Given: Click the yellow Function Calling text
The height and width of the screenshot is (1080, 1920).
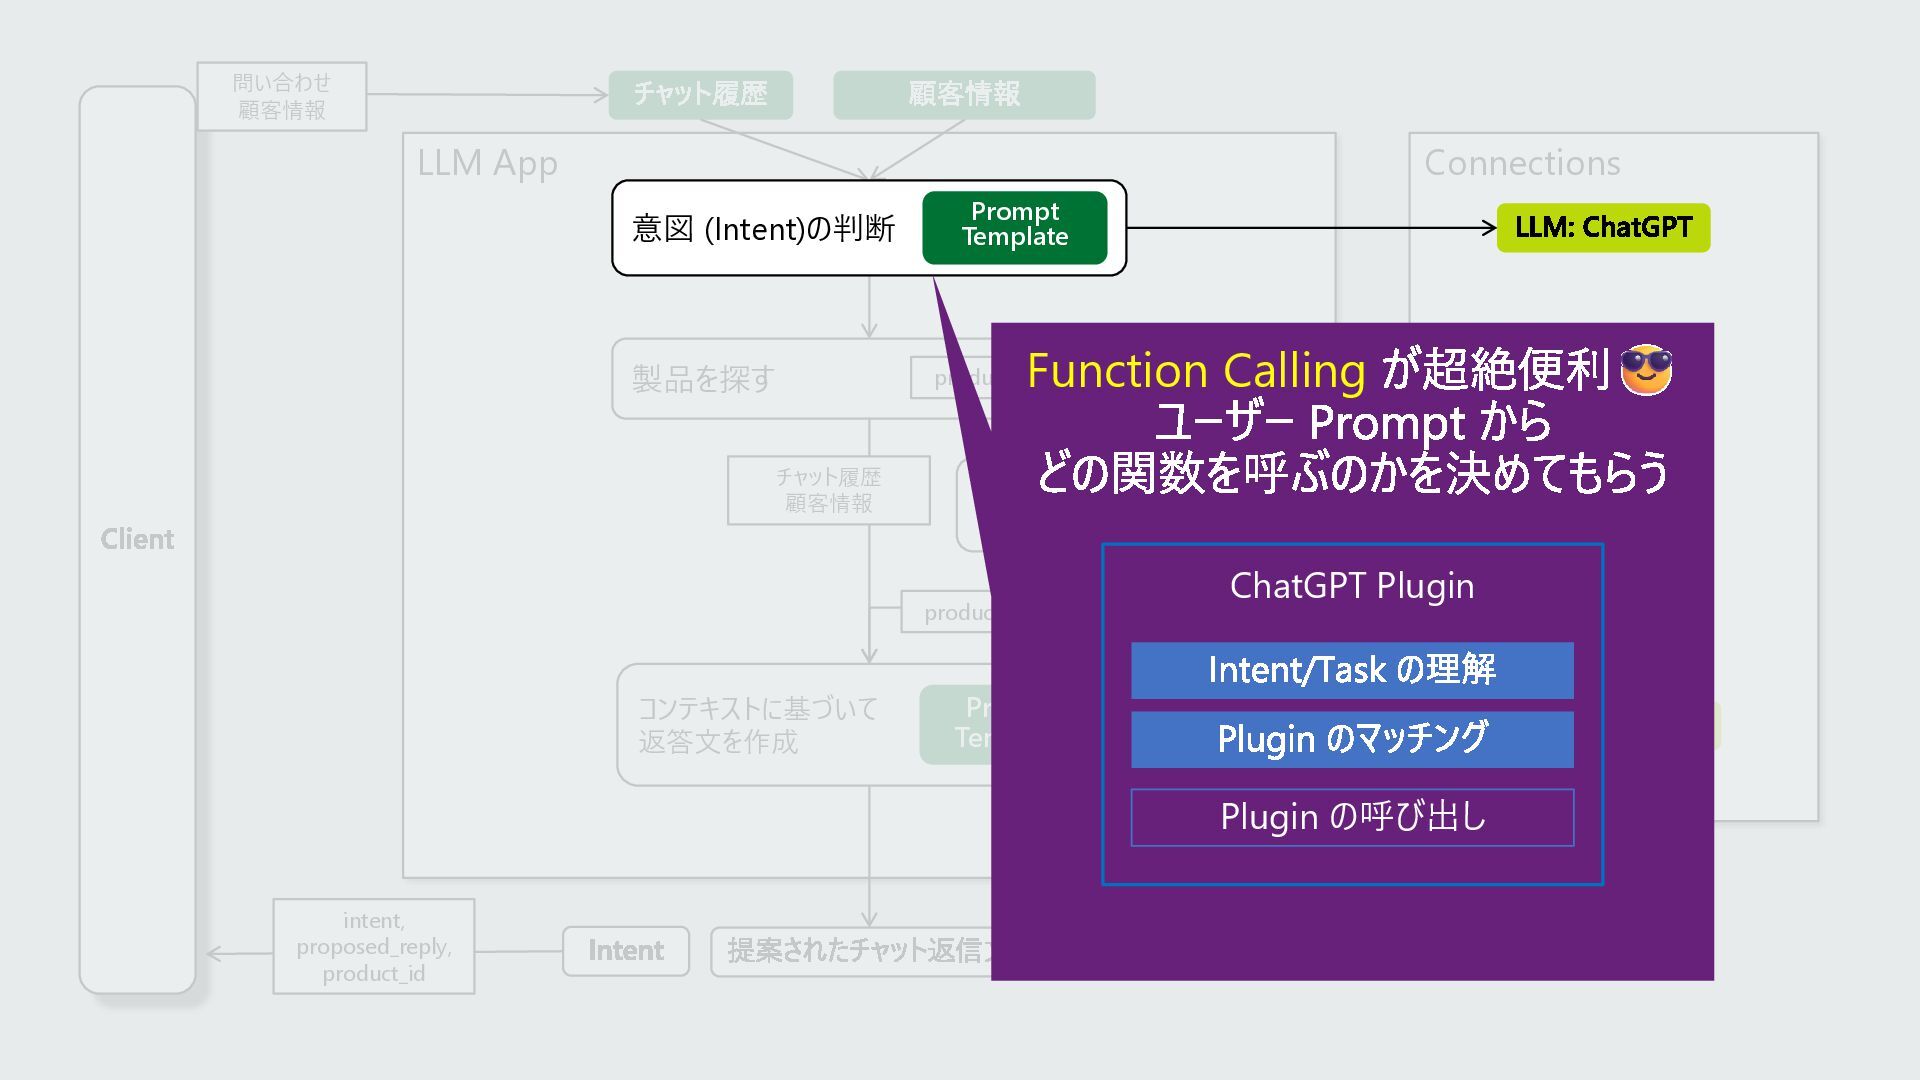Looking at the screenshot, I should pos(1196,371).
